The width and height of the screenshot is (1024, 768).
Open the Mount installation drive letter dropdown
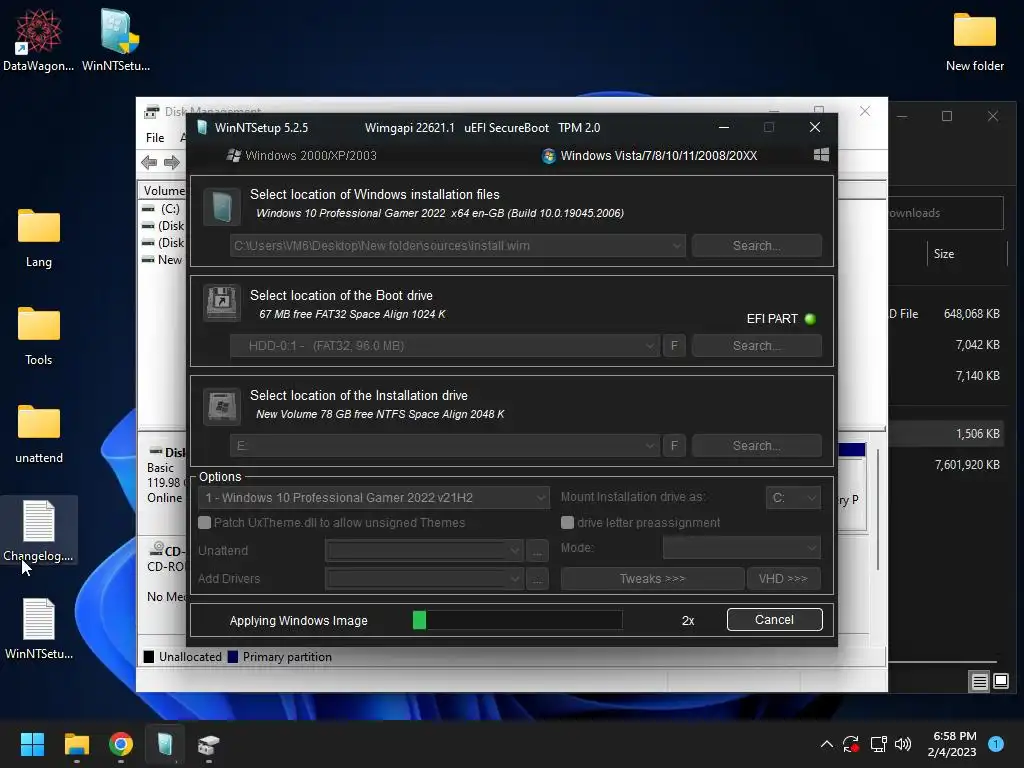point(793,498)
